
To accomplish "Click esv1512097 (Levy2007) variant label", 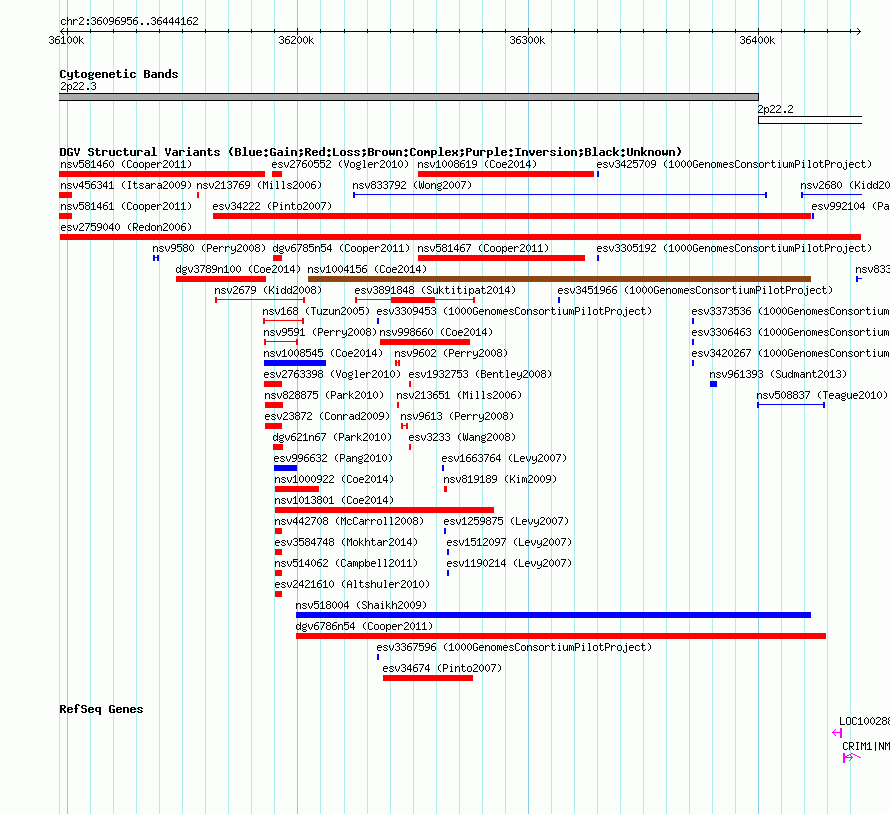I will [x=509, y=542].
